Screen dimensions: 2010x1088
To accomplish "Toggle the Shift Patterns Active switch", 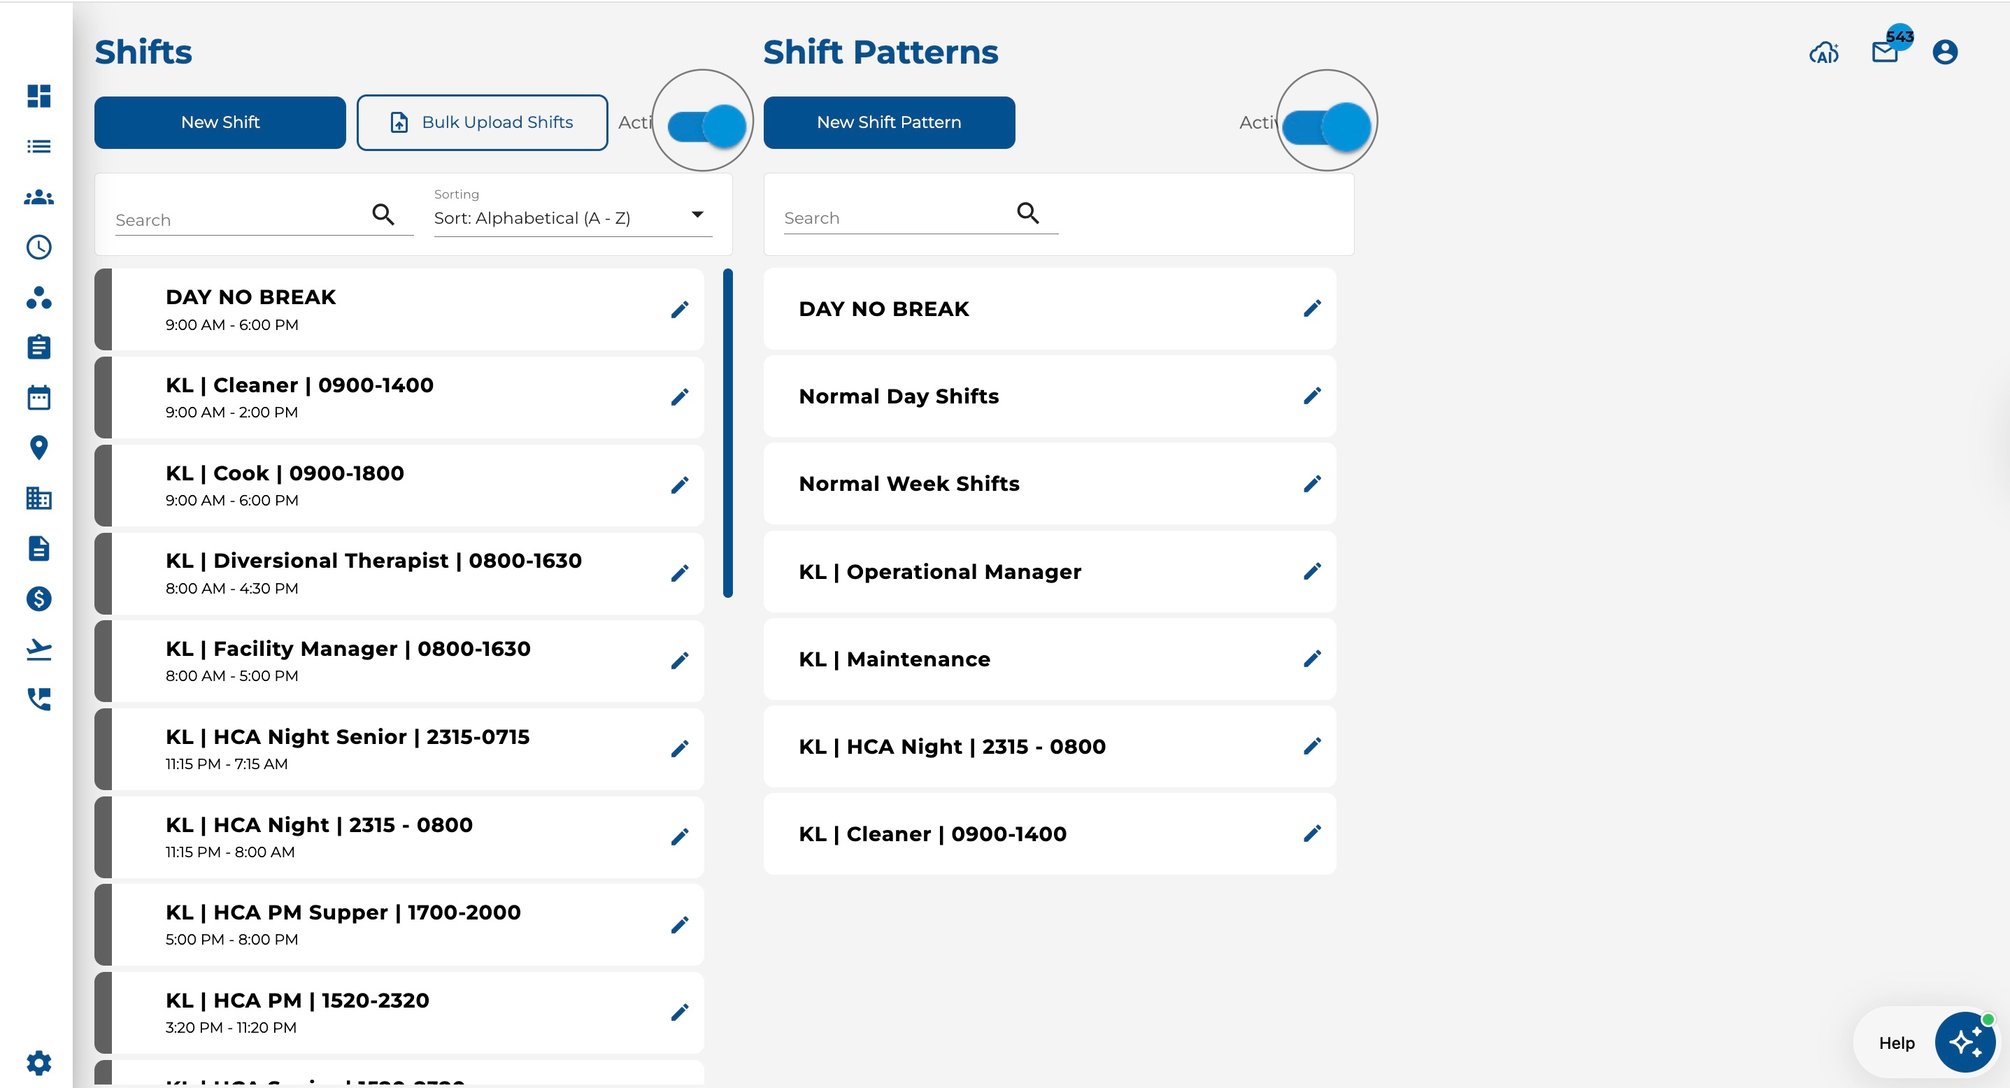I will pyautogui.click(x=1327, y=126).
